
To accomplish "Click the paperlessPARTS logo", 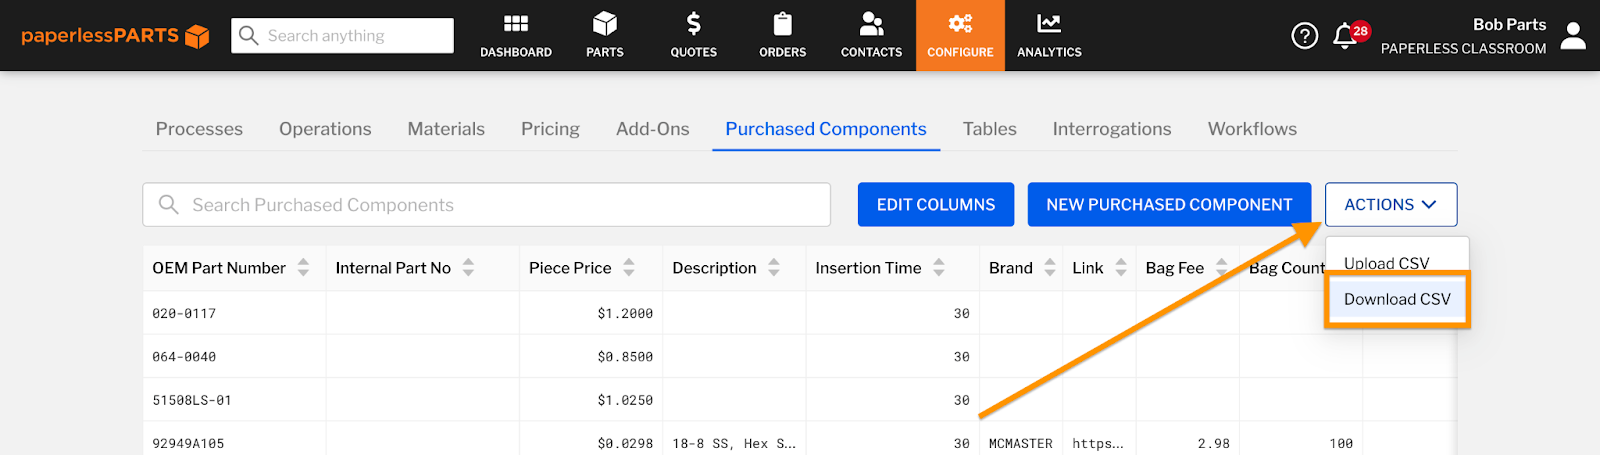I will (x=115, y=36).
